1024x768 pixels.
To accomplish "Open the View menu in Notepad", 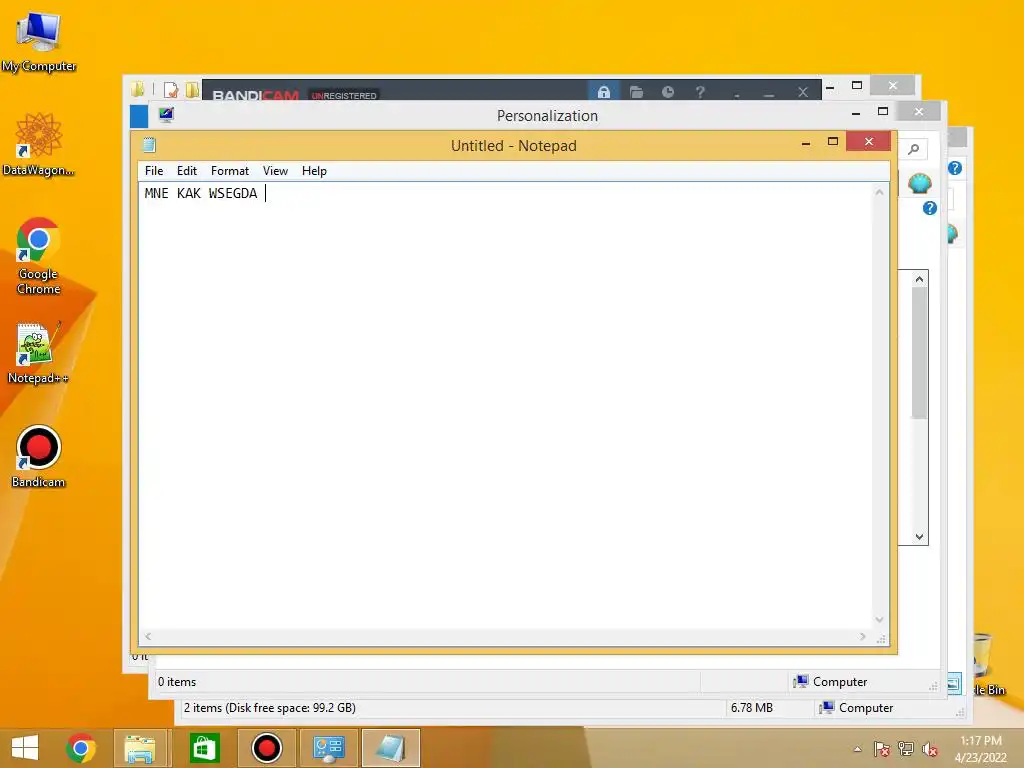I will [276, 171].
